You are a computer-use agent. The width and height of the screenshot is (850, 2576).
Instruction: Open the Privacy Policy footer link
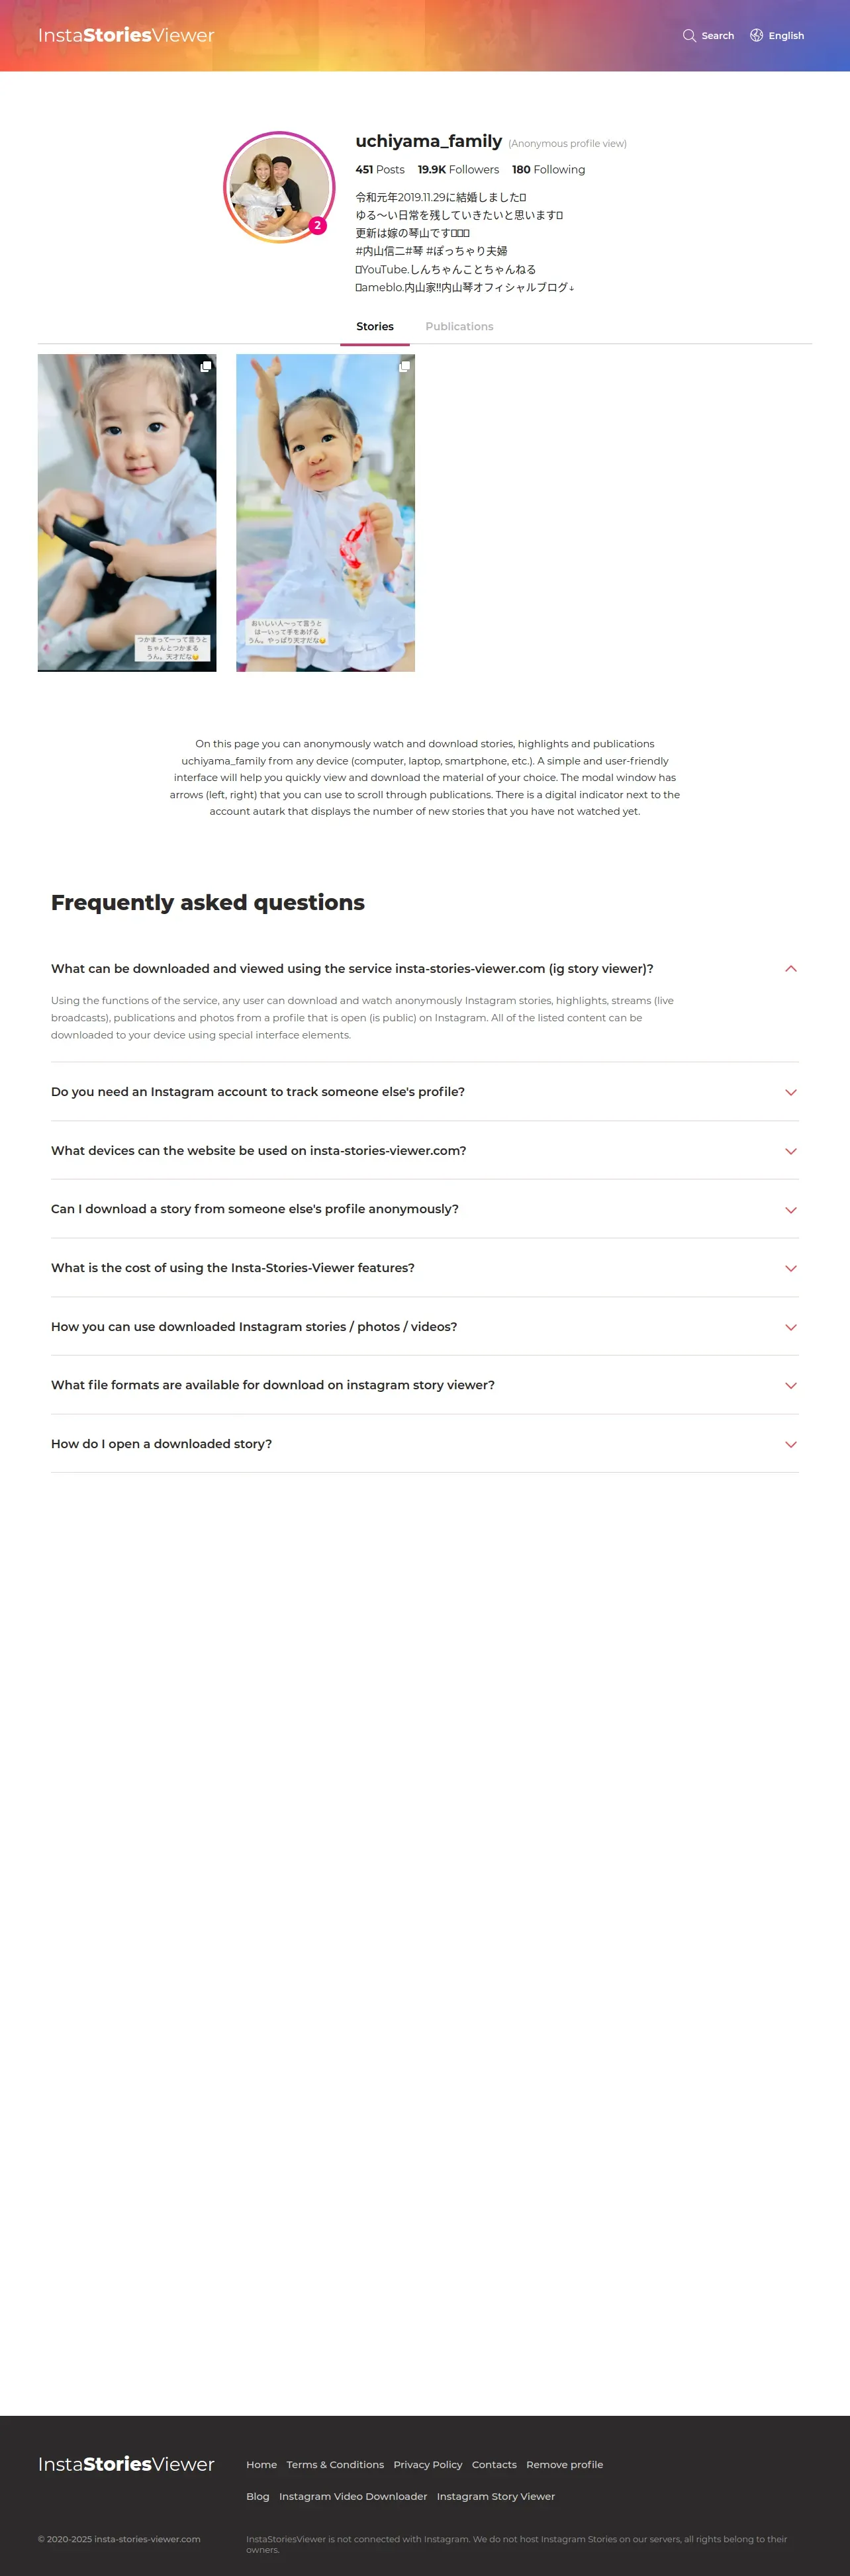pyautogui.click(x=428, y=2465)
